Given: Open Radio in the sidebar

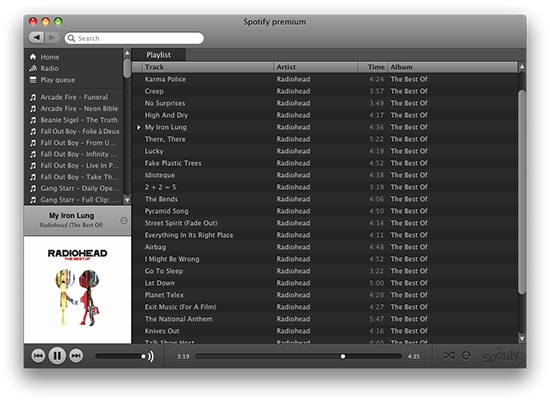Looking at the screenshot, I should click(x=49, y=68).
